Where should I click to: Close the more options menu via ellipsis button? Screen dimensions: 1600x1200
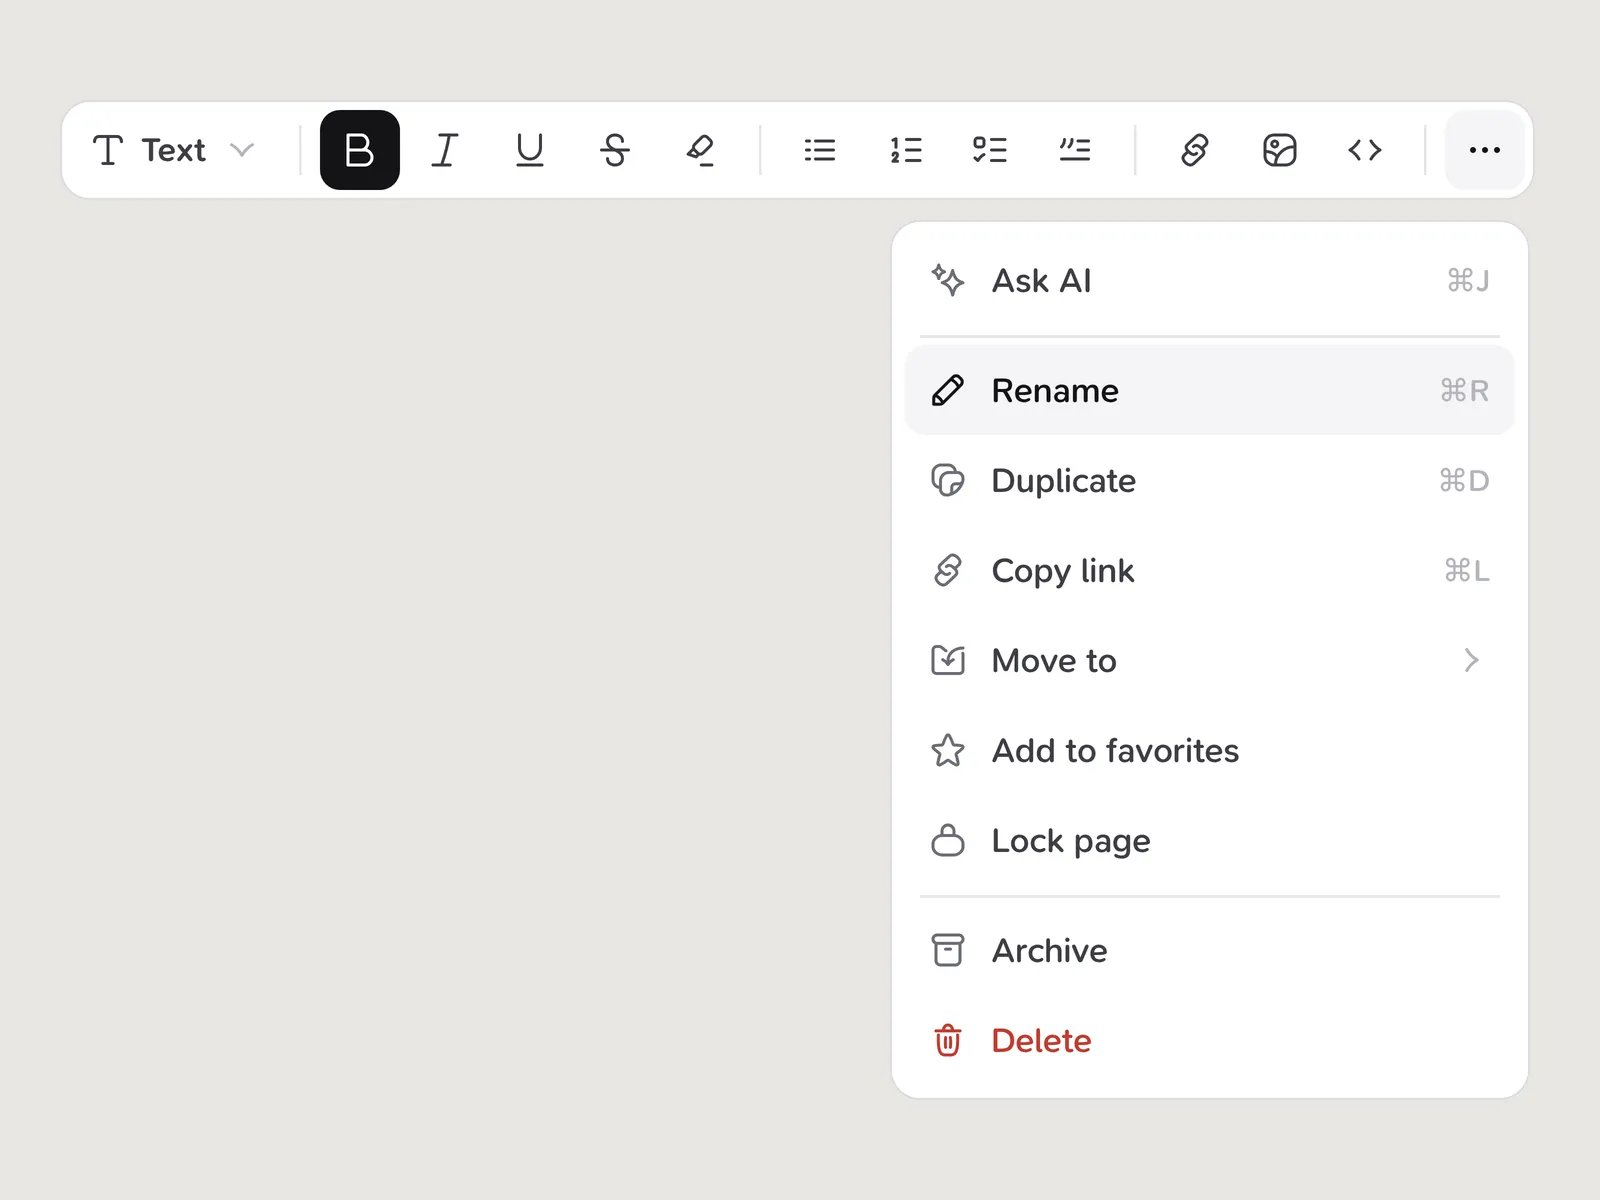pyautogui.click(x=1485, y=150)
